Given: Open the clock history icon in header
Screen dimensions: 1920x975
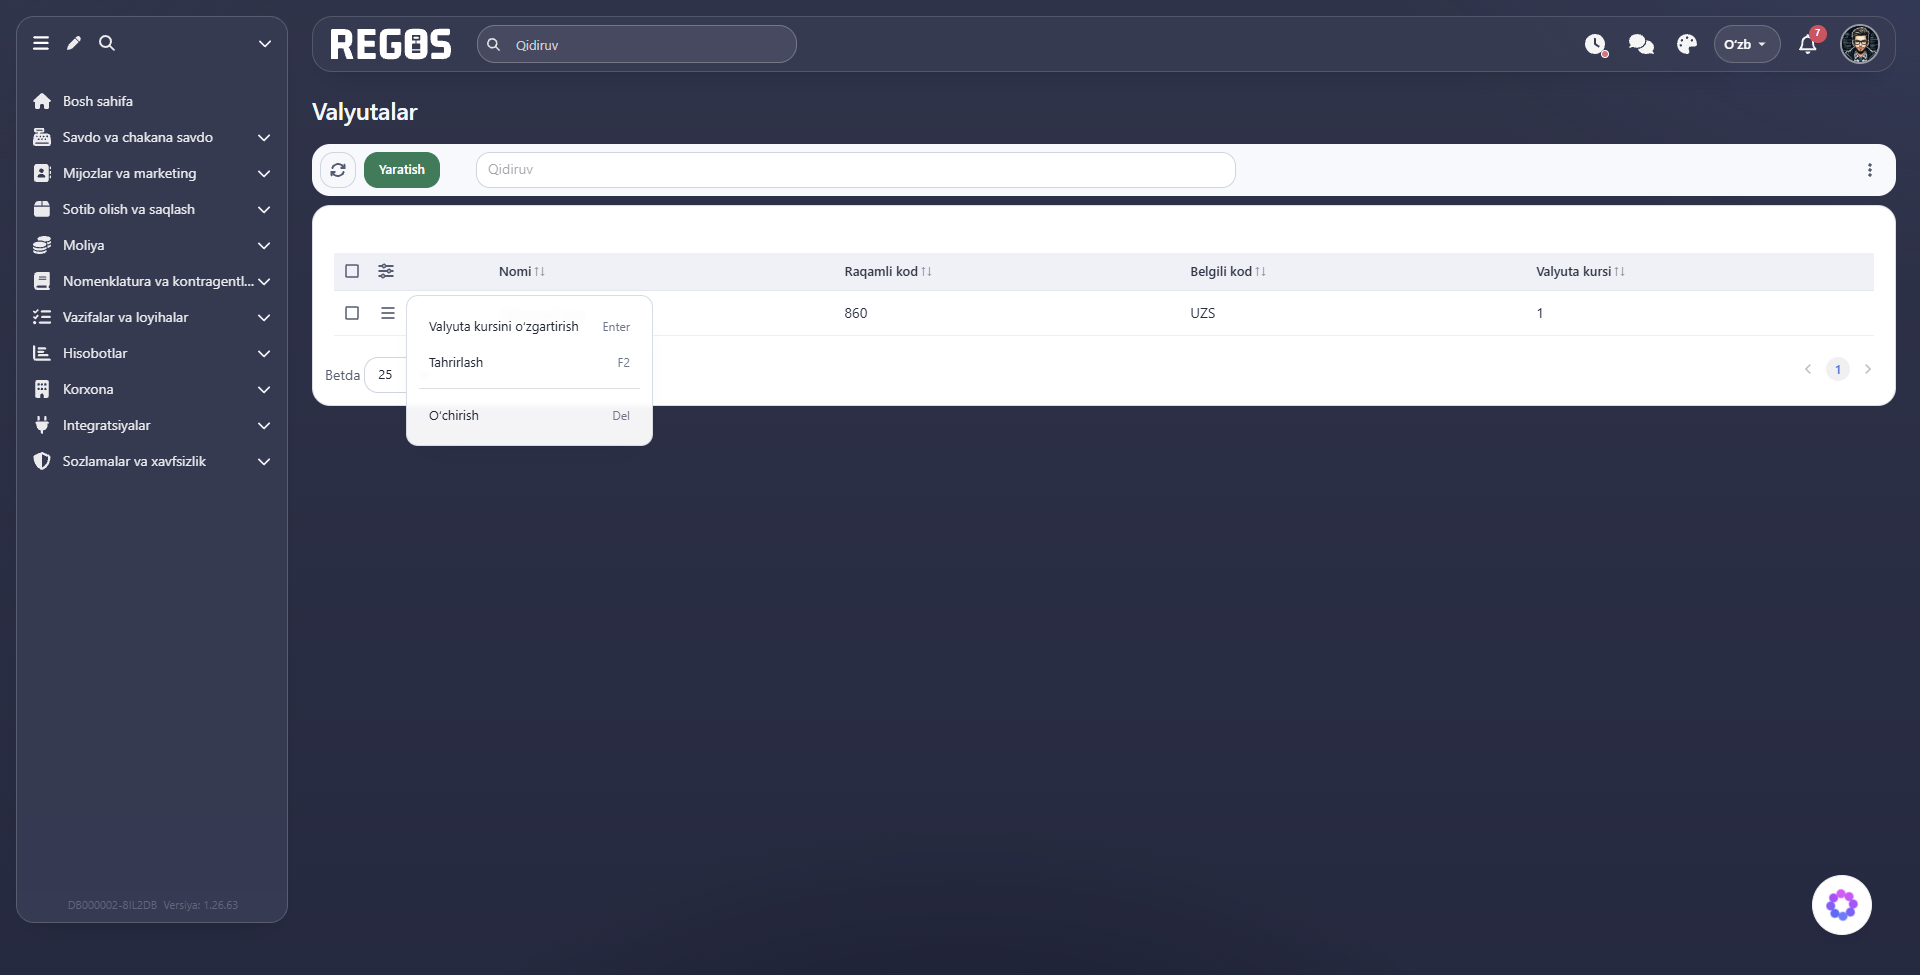Looking at the screenshot, I should (x=1595, y=44).
